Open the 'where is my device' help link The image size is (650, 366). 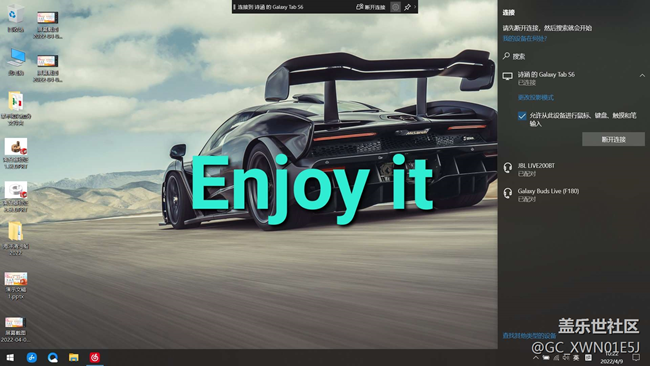[525, 39]
